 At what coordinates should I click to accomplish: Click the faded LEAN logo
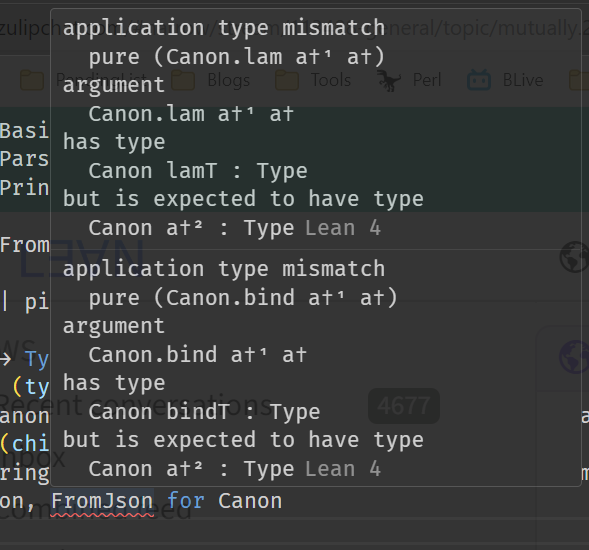(x=82, y=259)
